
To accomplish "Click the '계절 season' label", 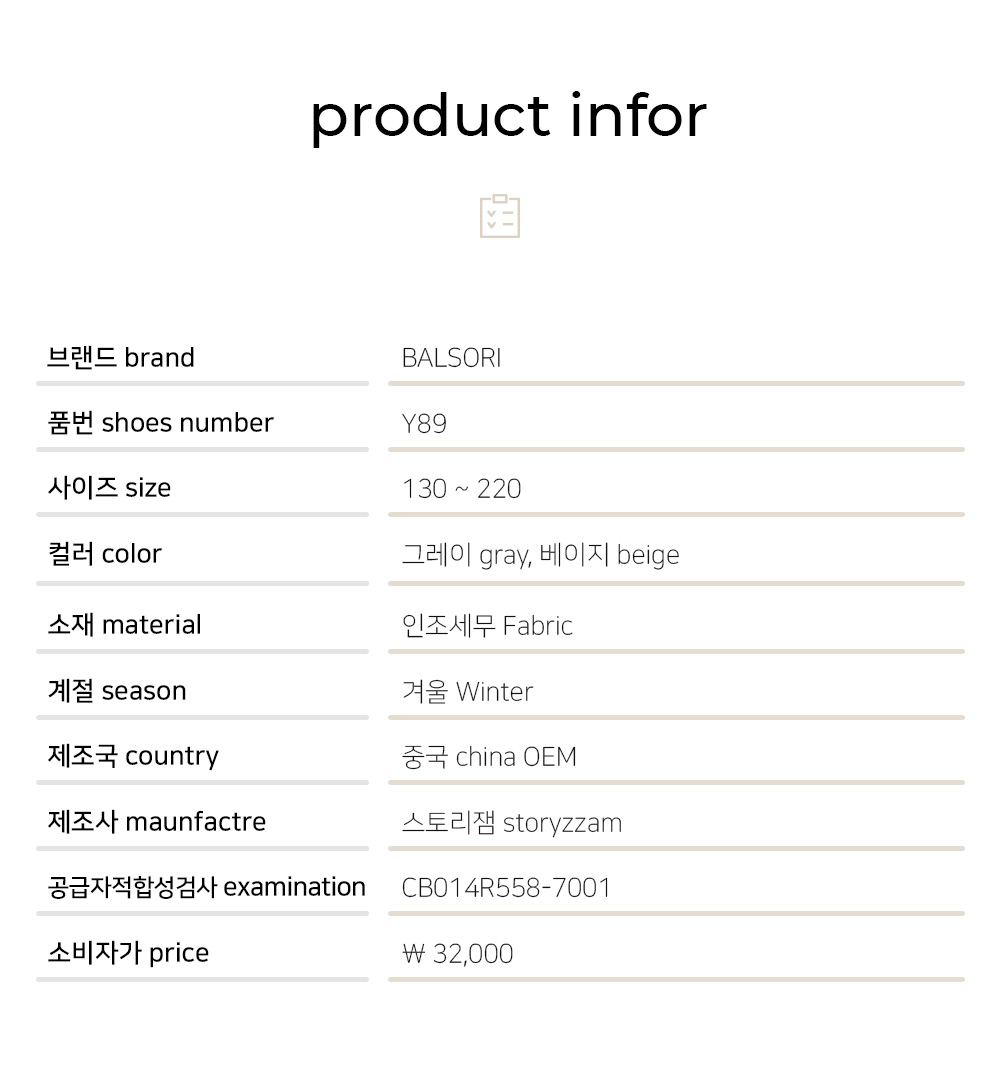I will 117,691.
